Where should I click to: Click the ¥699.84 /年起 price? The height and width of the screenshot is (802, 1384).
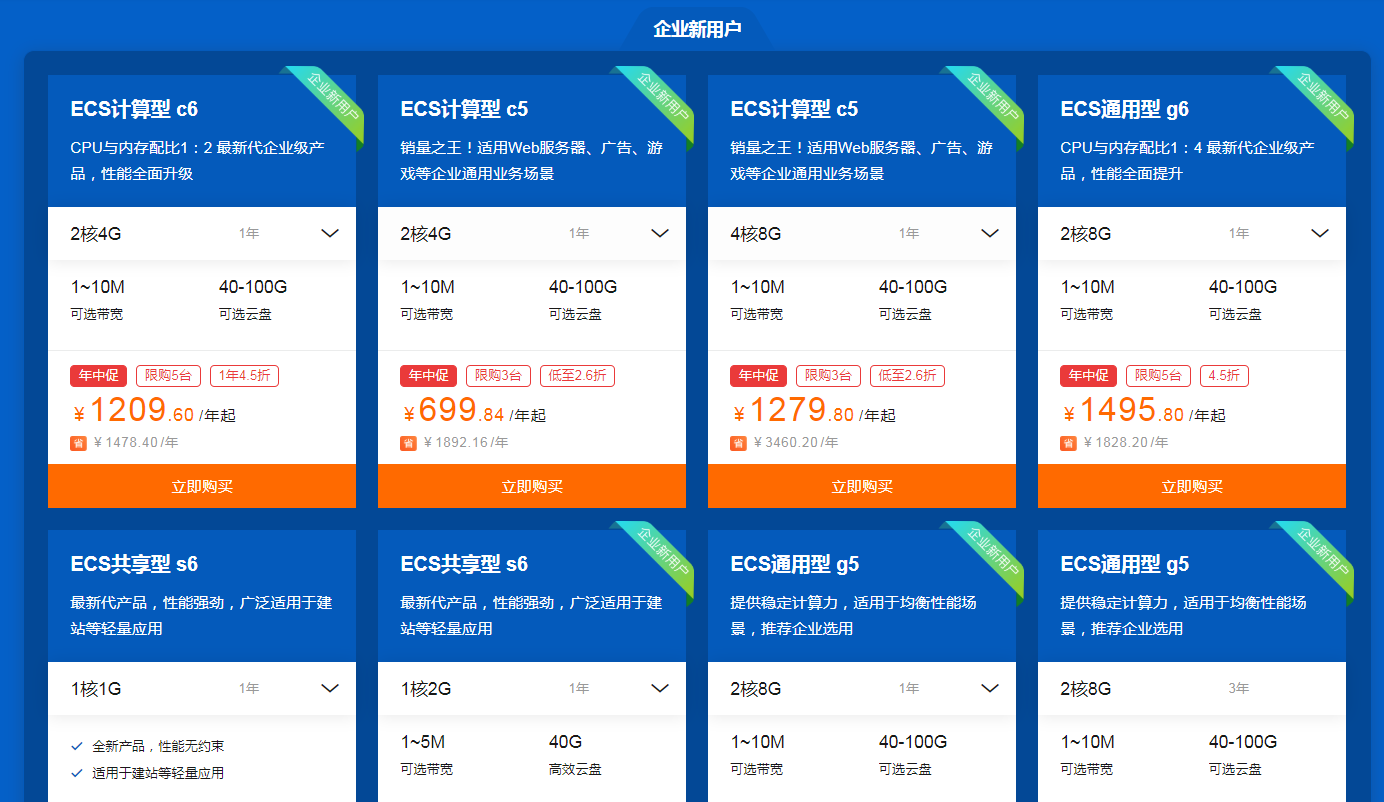click(x=474, y=411)
